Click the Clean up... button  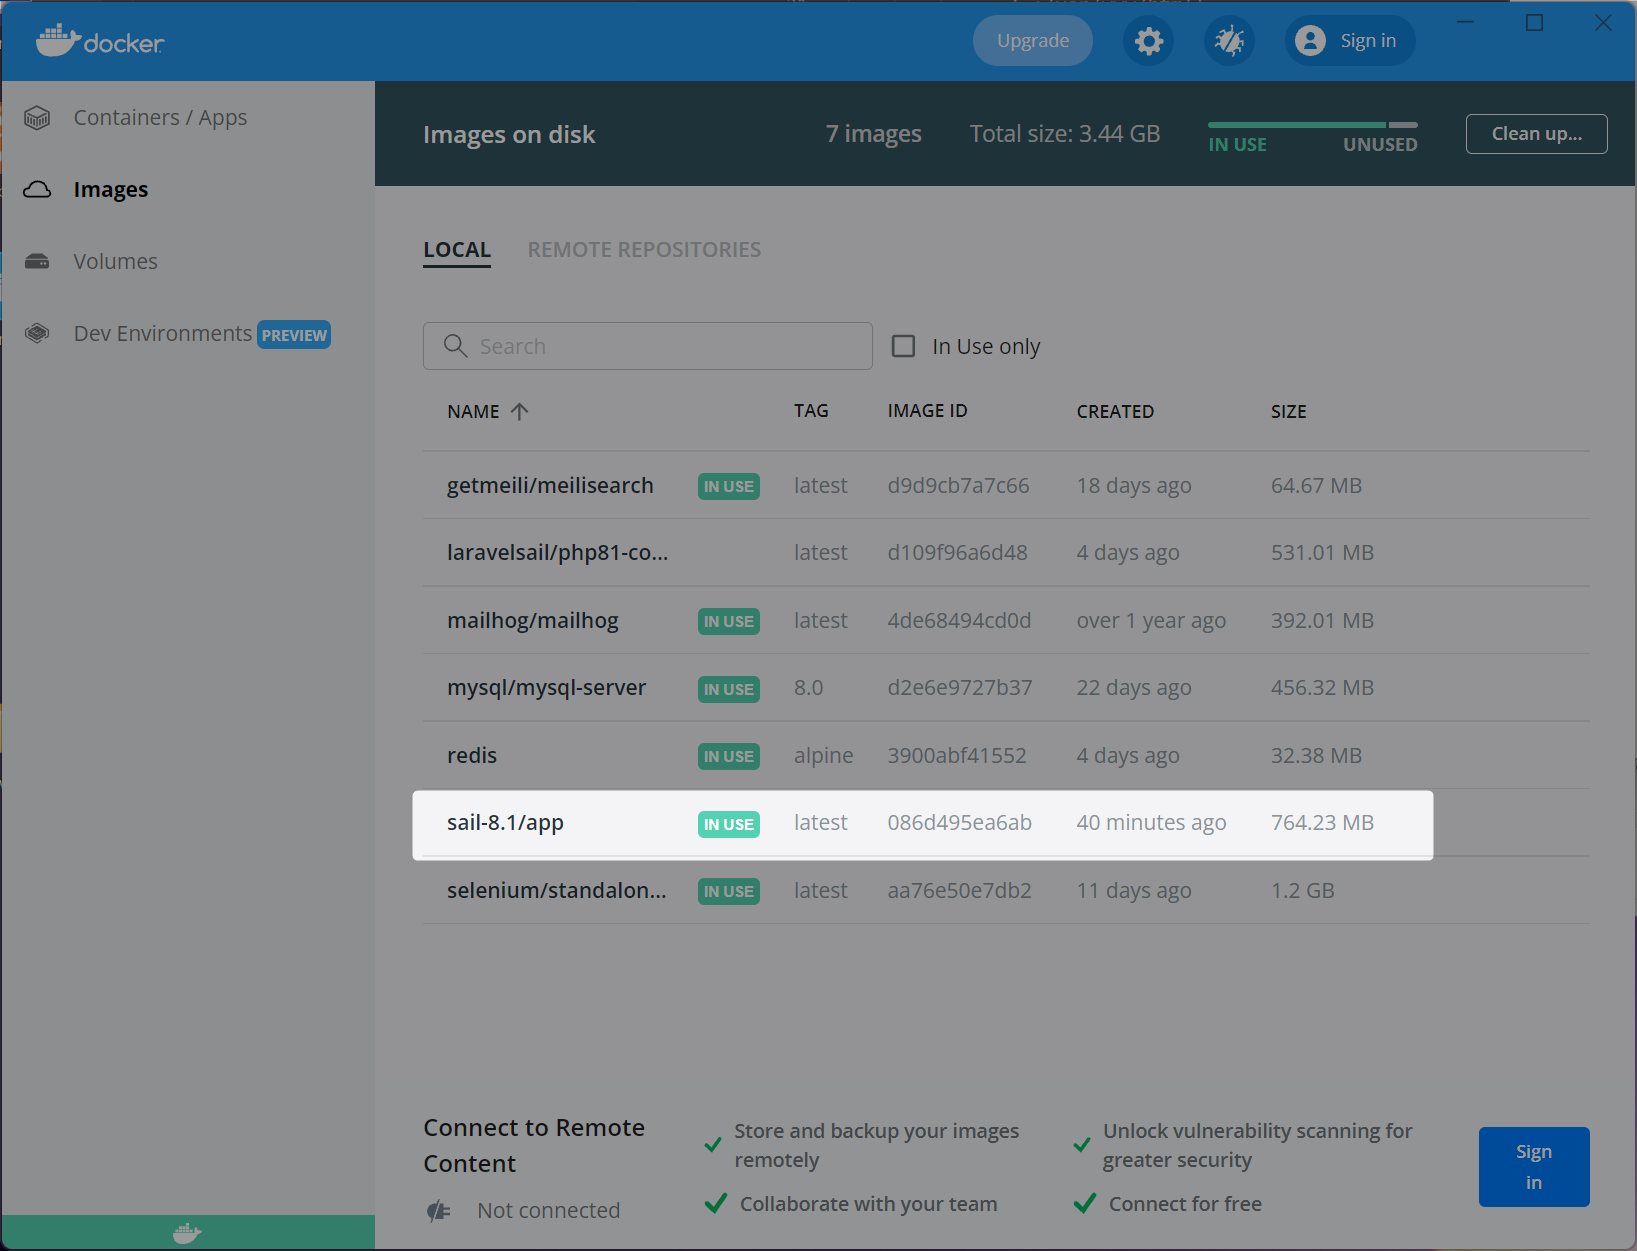point(1537,134)
